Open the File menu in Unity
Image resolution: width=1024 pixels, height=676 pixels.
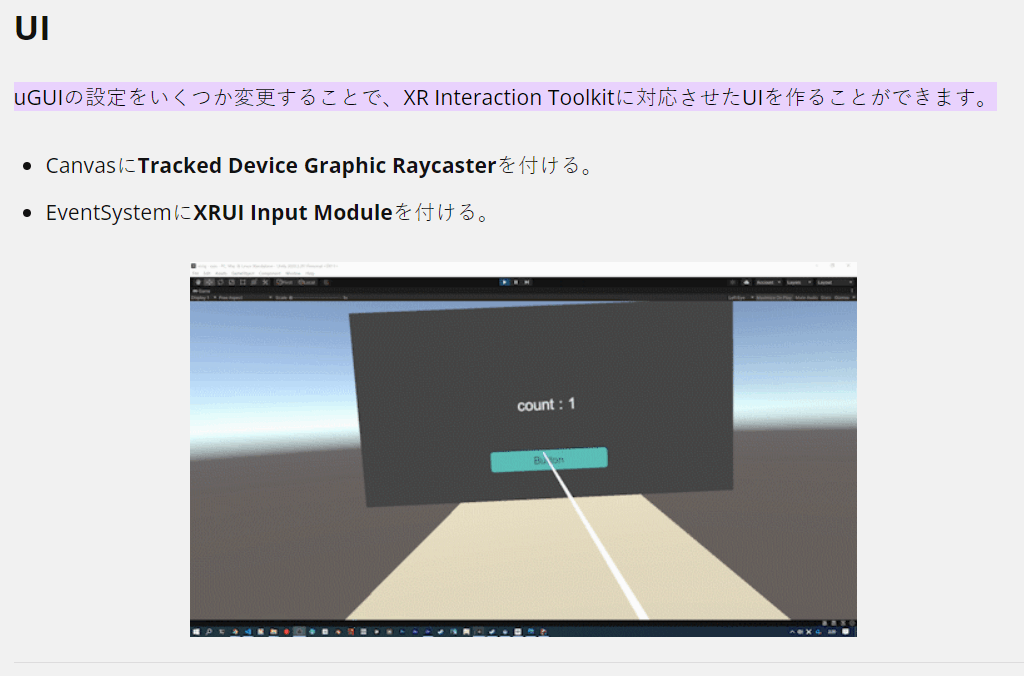[195, 273]
